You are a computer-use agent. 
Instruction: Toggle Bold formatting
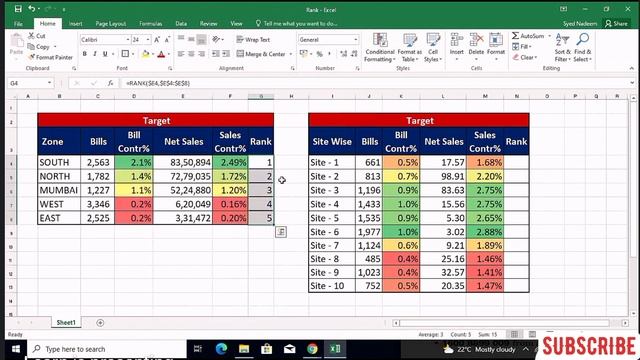tap(84, 54)
